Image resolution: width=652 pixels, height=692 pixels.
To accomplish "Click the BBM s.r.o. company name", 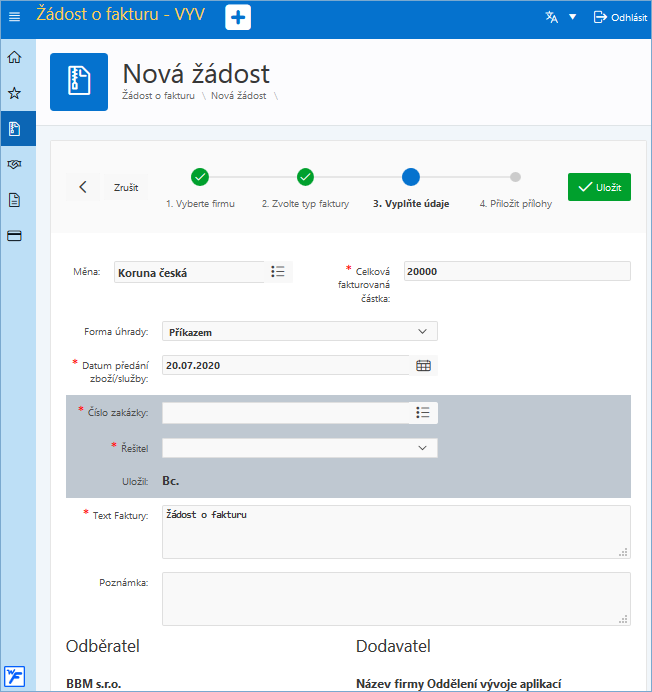I will [x=94, y=684].
